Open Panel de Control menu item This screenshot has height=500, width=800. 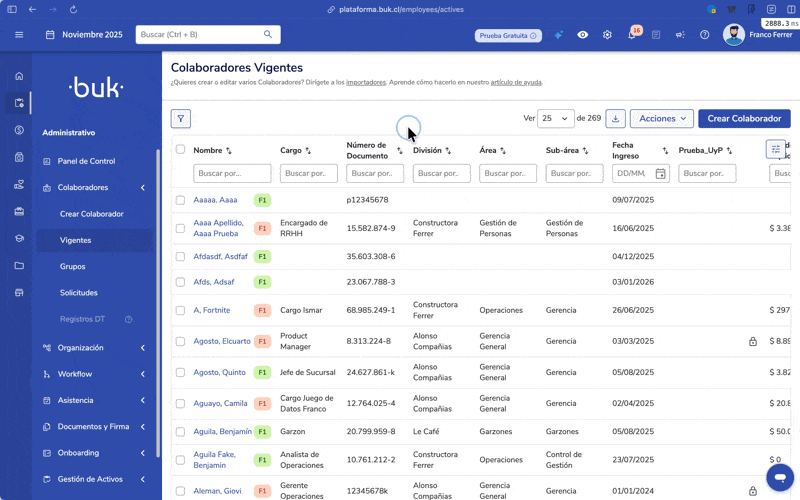[86, 161]
